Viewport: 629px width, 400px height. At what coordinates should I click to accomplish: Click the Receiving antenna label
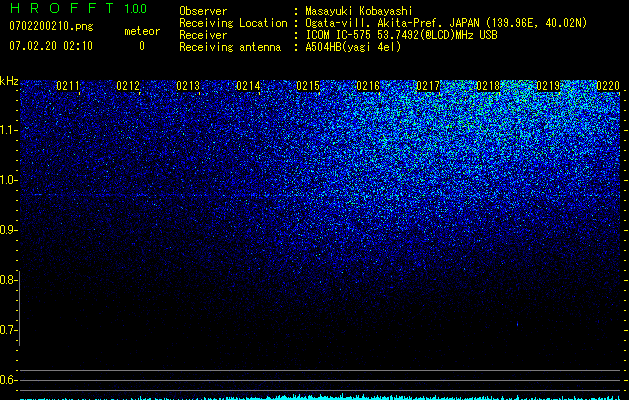point(230,47)
